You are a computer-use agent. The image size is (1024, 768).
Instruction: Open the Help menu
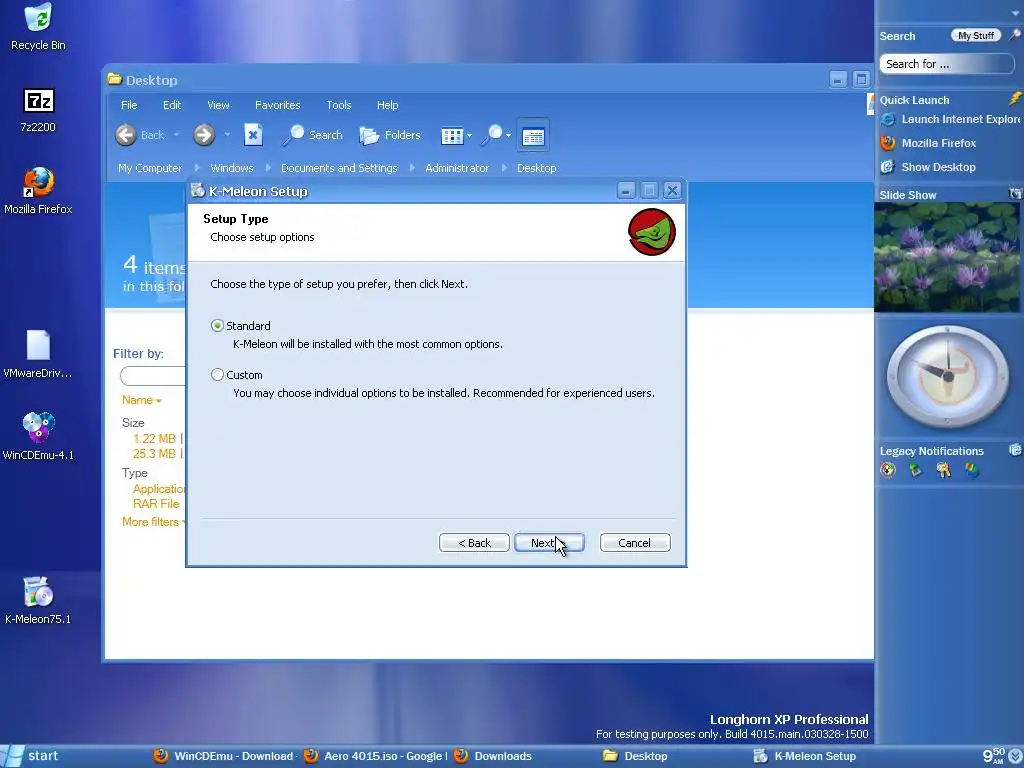(387, 105)
